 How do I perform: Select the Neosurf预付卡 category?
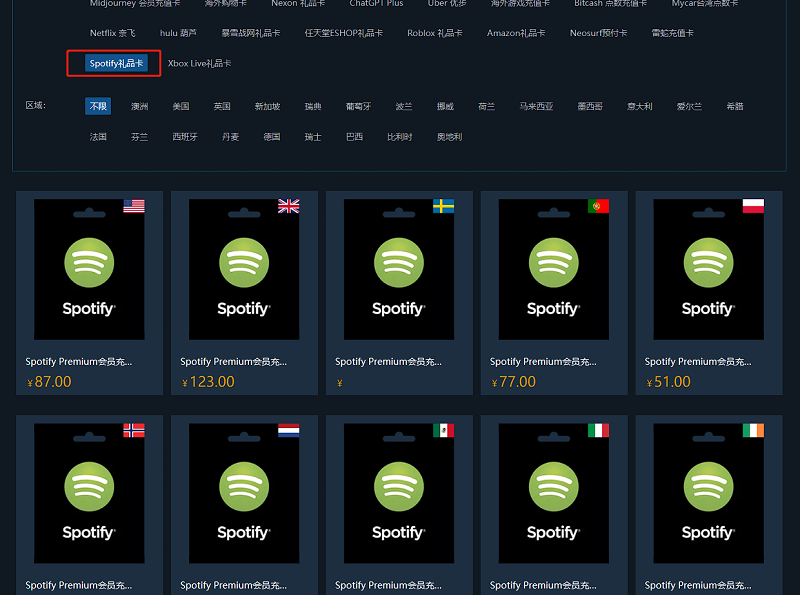tap(598, 33)
